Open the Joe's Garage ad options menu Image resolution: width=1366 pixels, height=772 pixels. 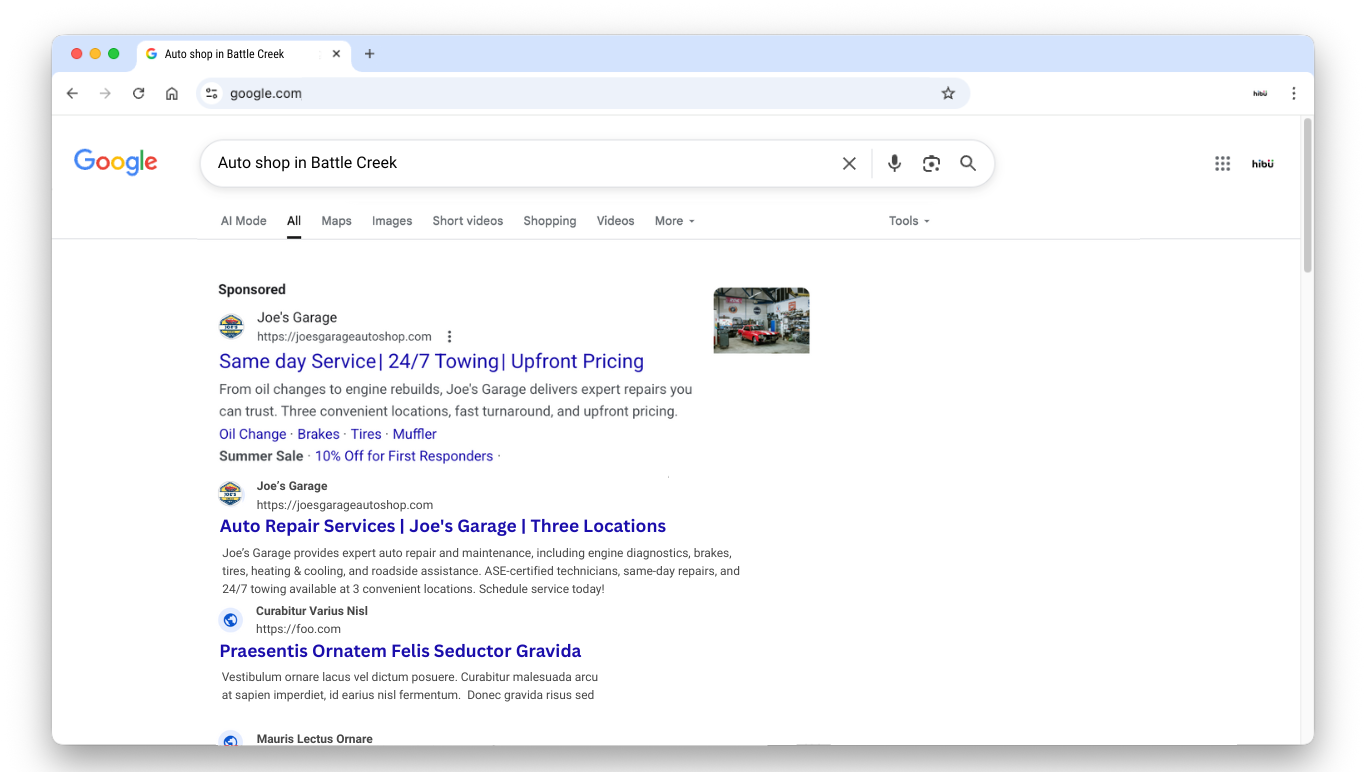click(x=449, y=337)
